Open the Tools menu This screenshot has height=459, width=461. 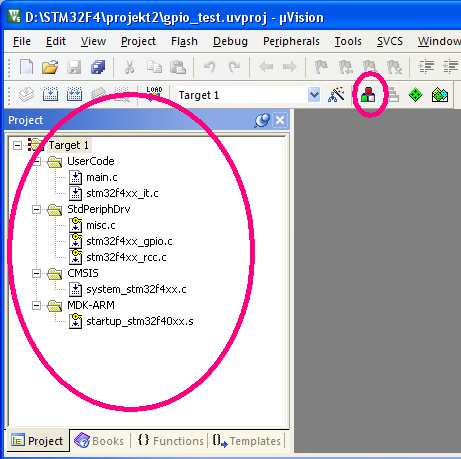pyautogui.click(x=348, y=41)
